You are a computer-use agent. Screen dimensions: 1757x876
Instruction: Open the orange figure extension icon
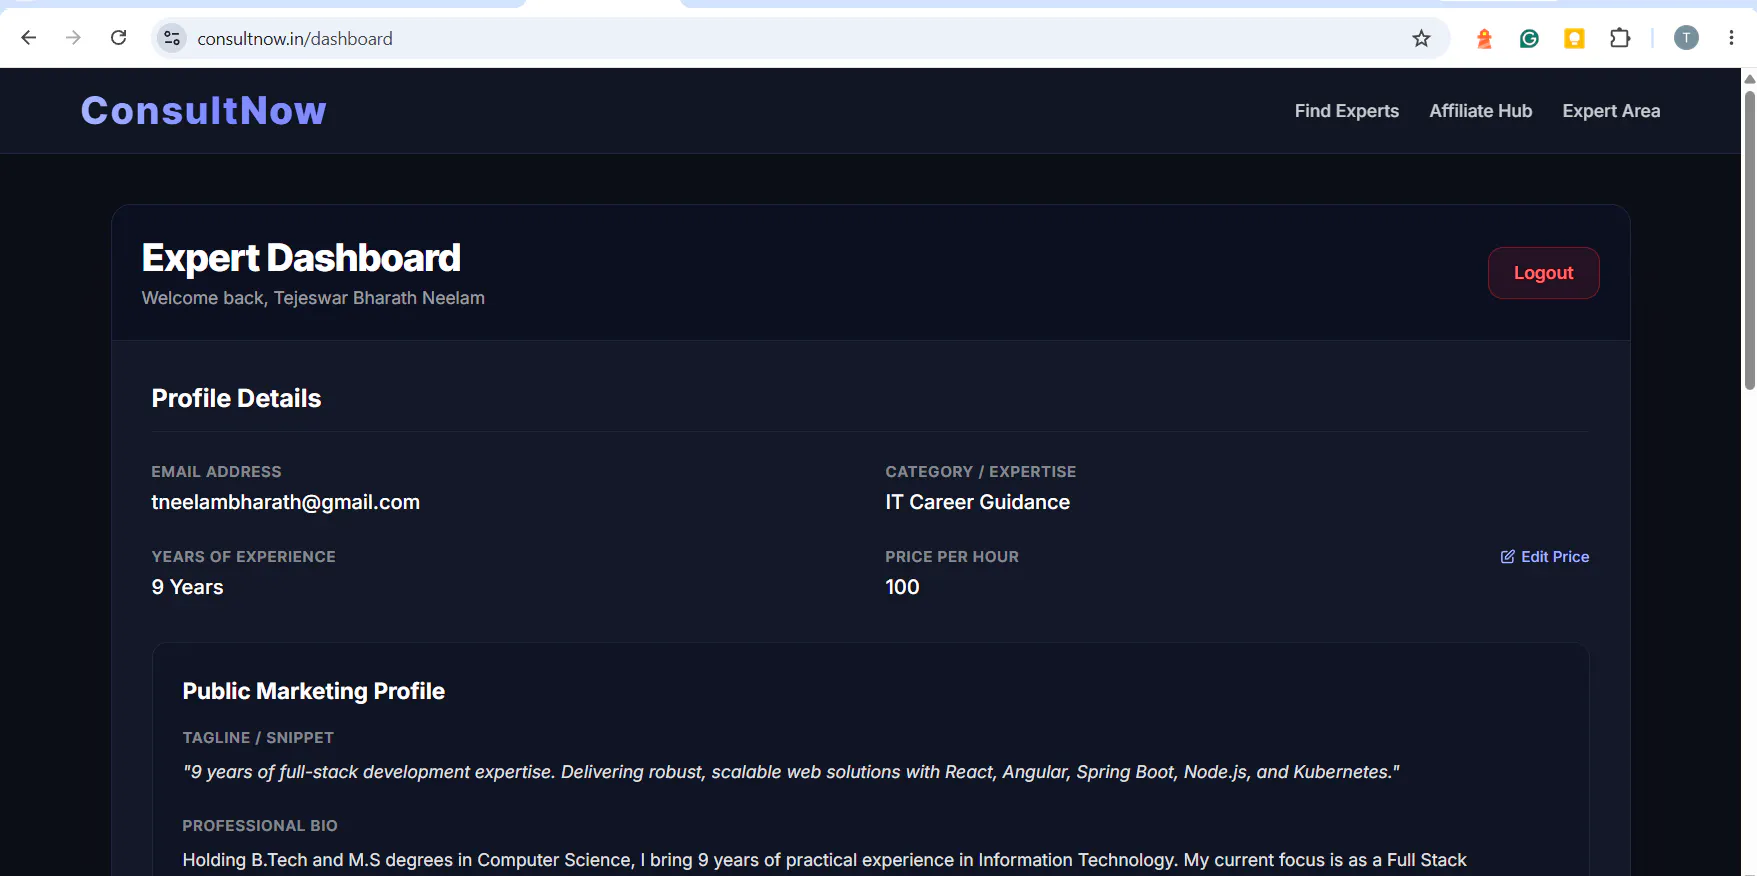click(1484, 38)
